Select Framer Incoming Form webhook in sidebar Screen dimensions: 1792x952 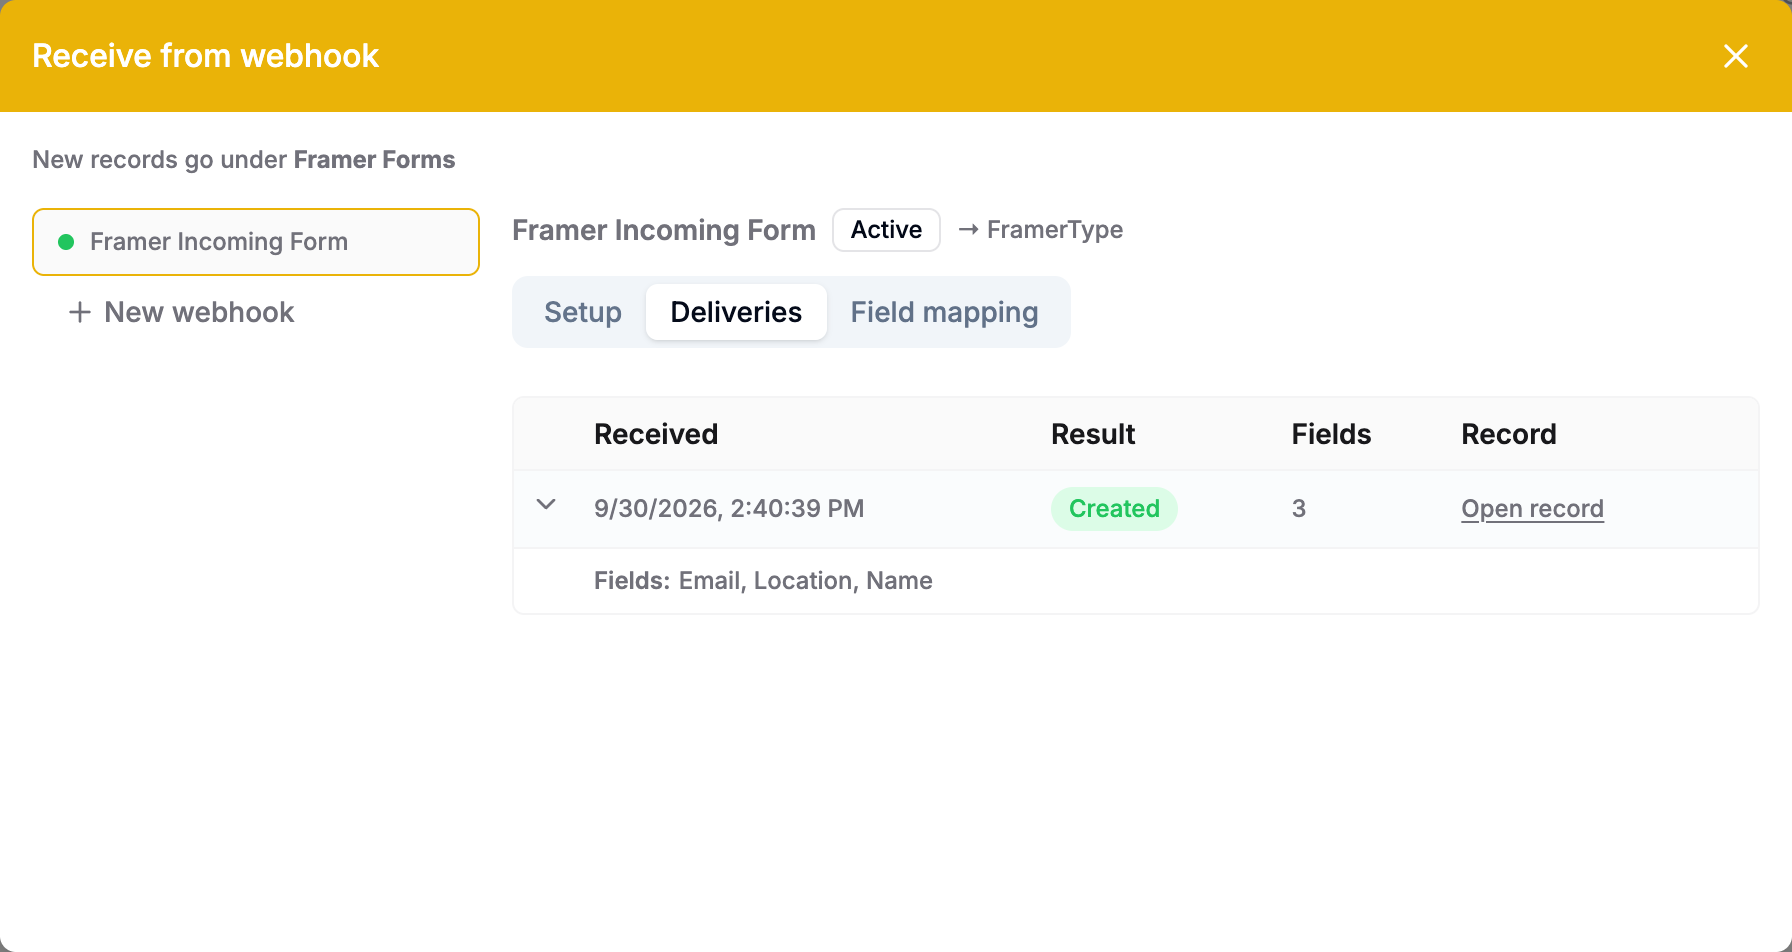pyautogui.click(x=256, y=242)
